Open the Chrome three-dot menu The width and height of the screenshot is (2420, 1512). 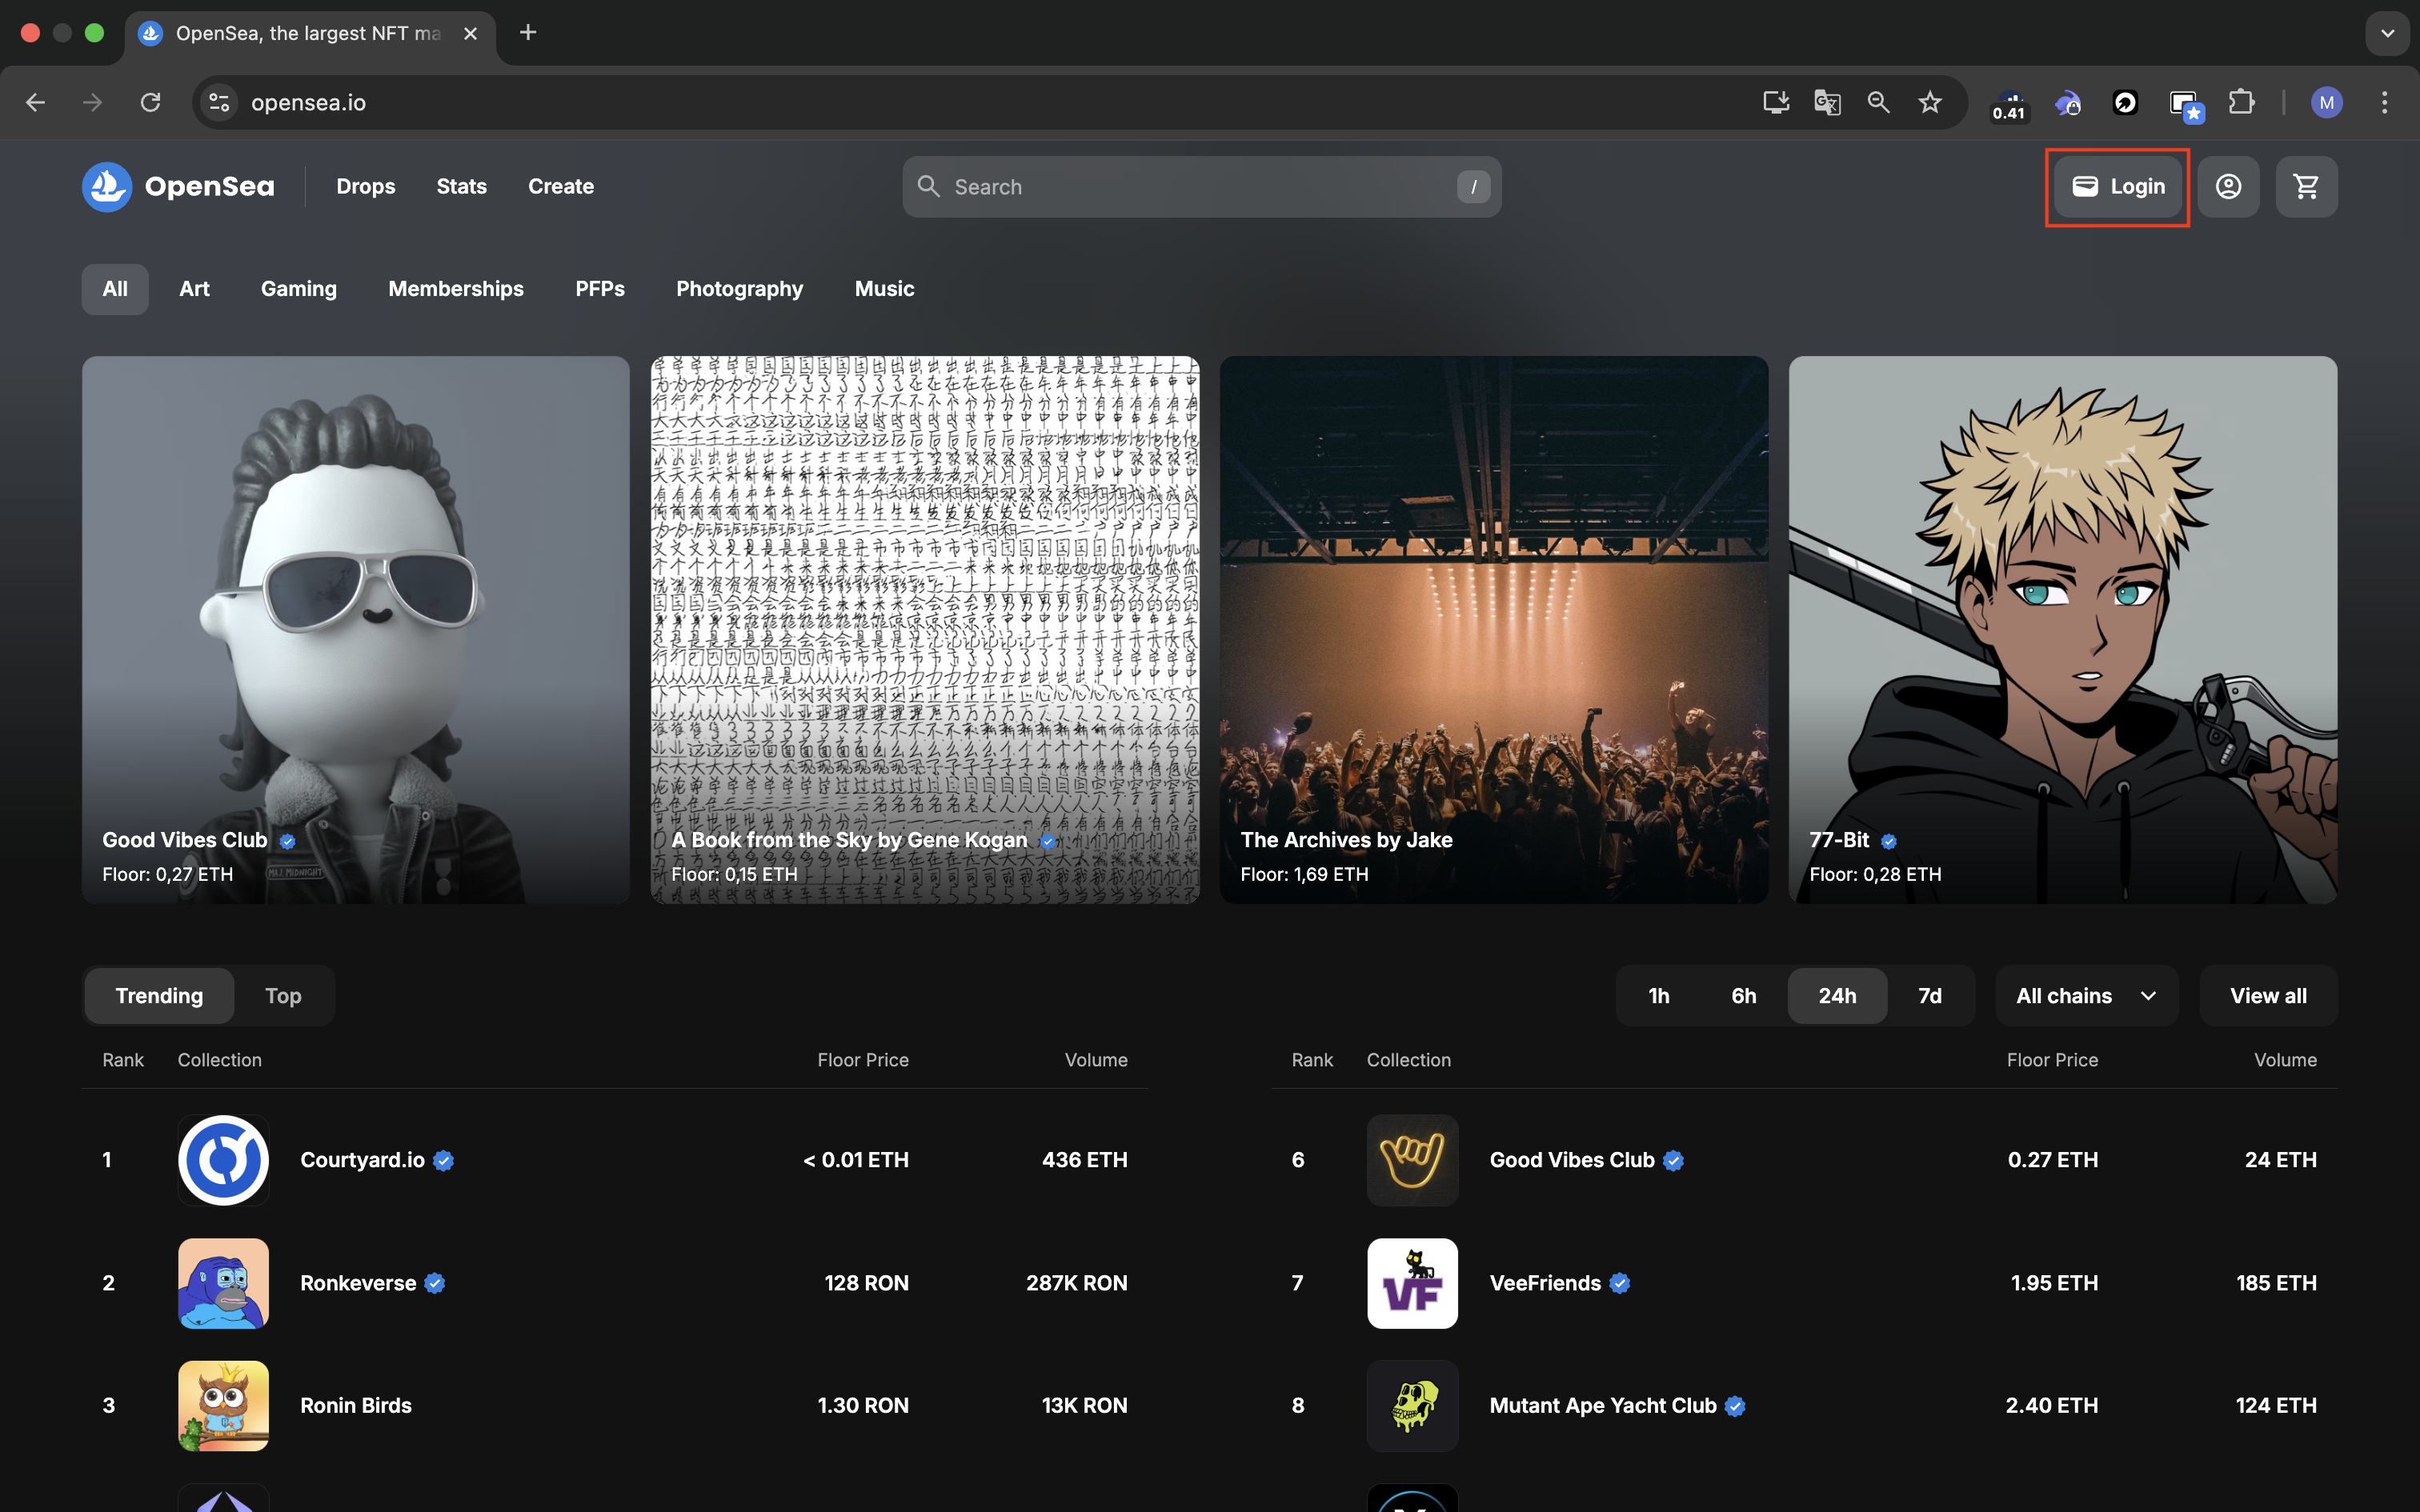click(2384, 102)
